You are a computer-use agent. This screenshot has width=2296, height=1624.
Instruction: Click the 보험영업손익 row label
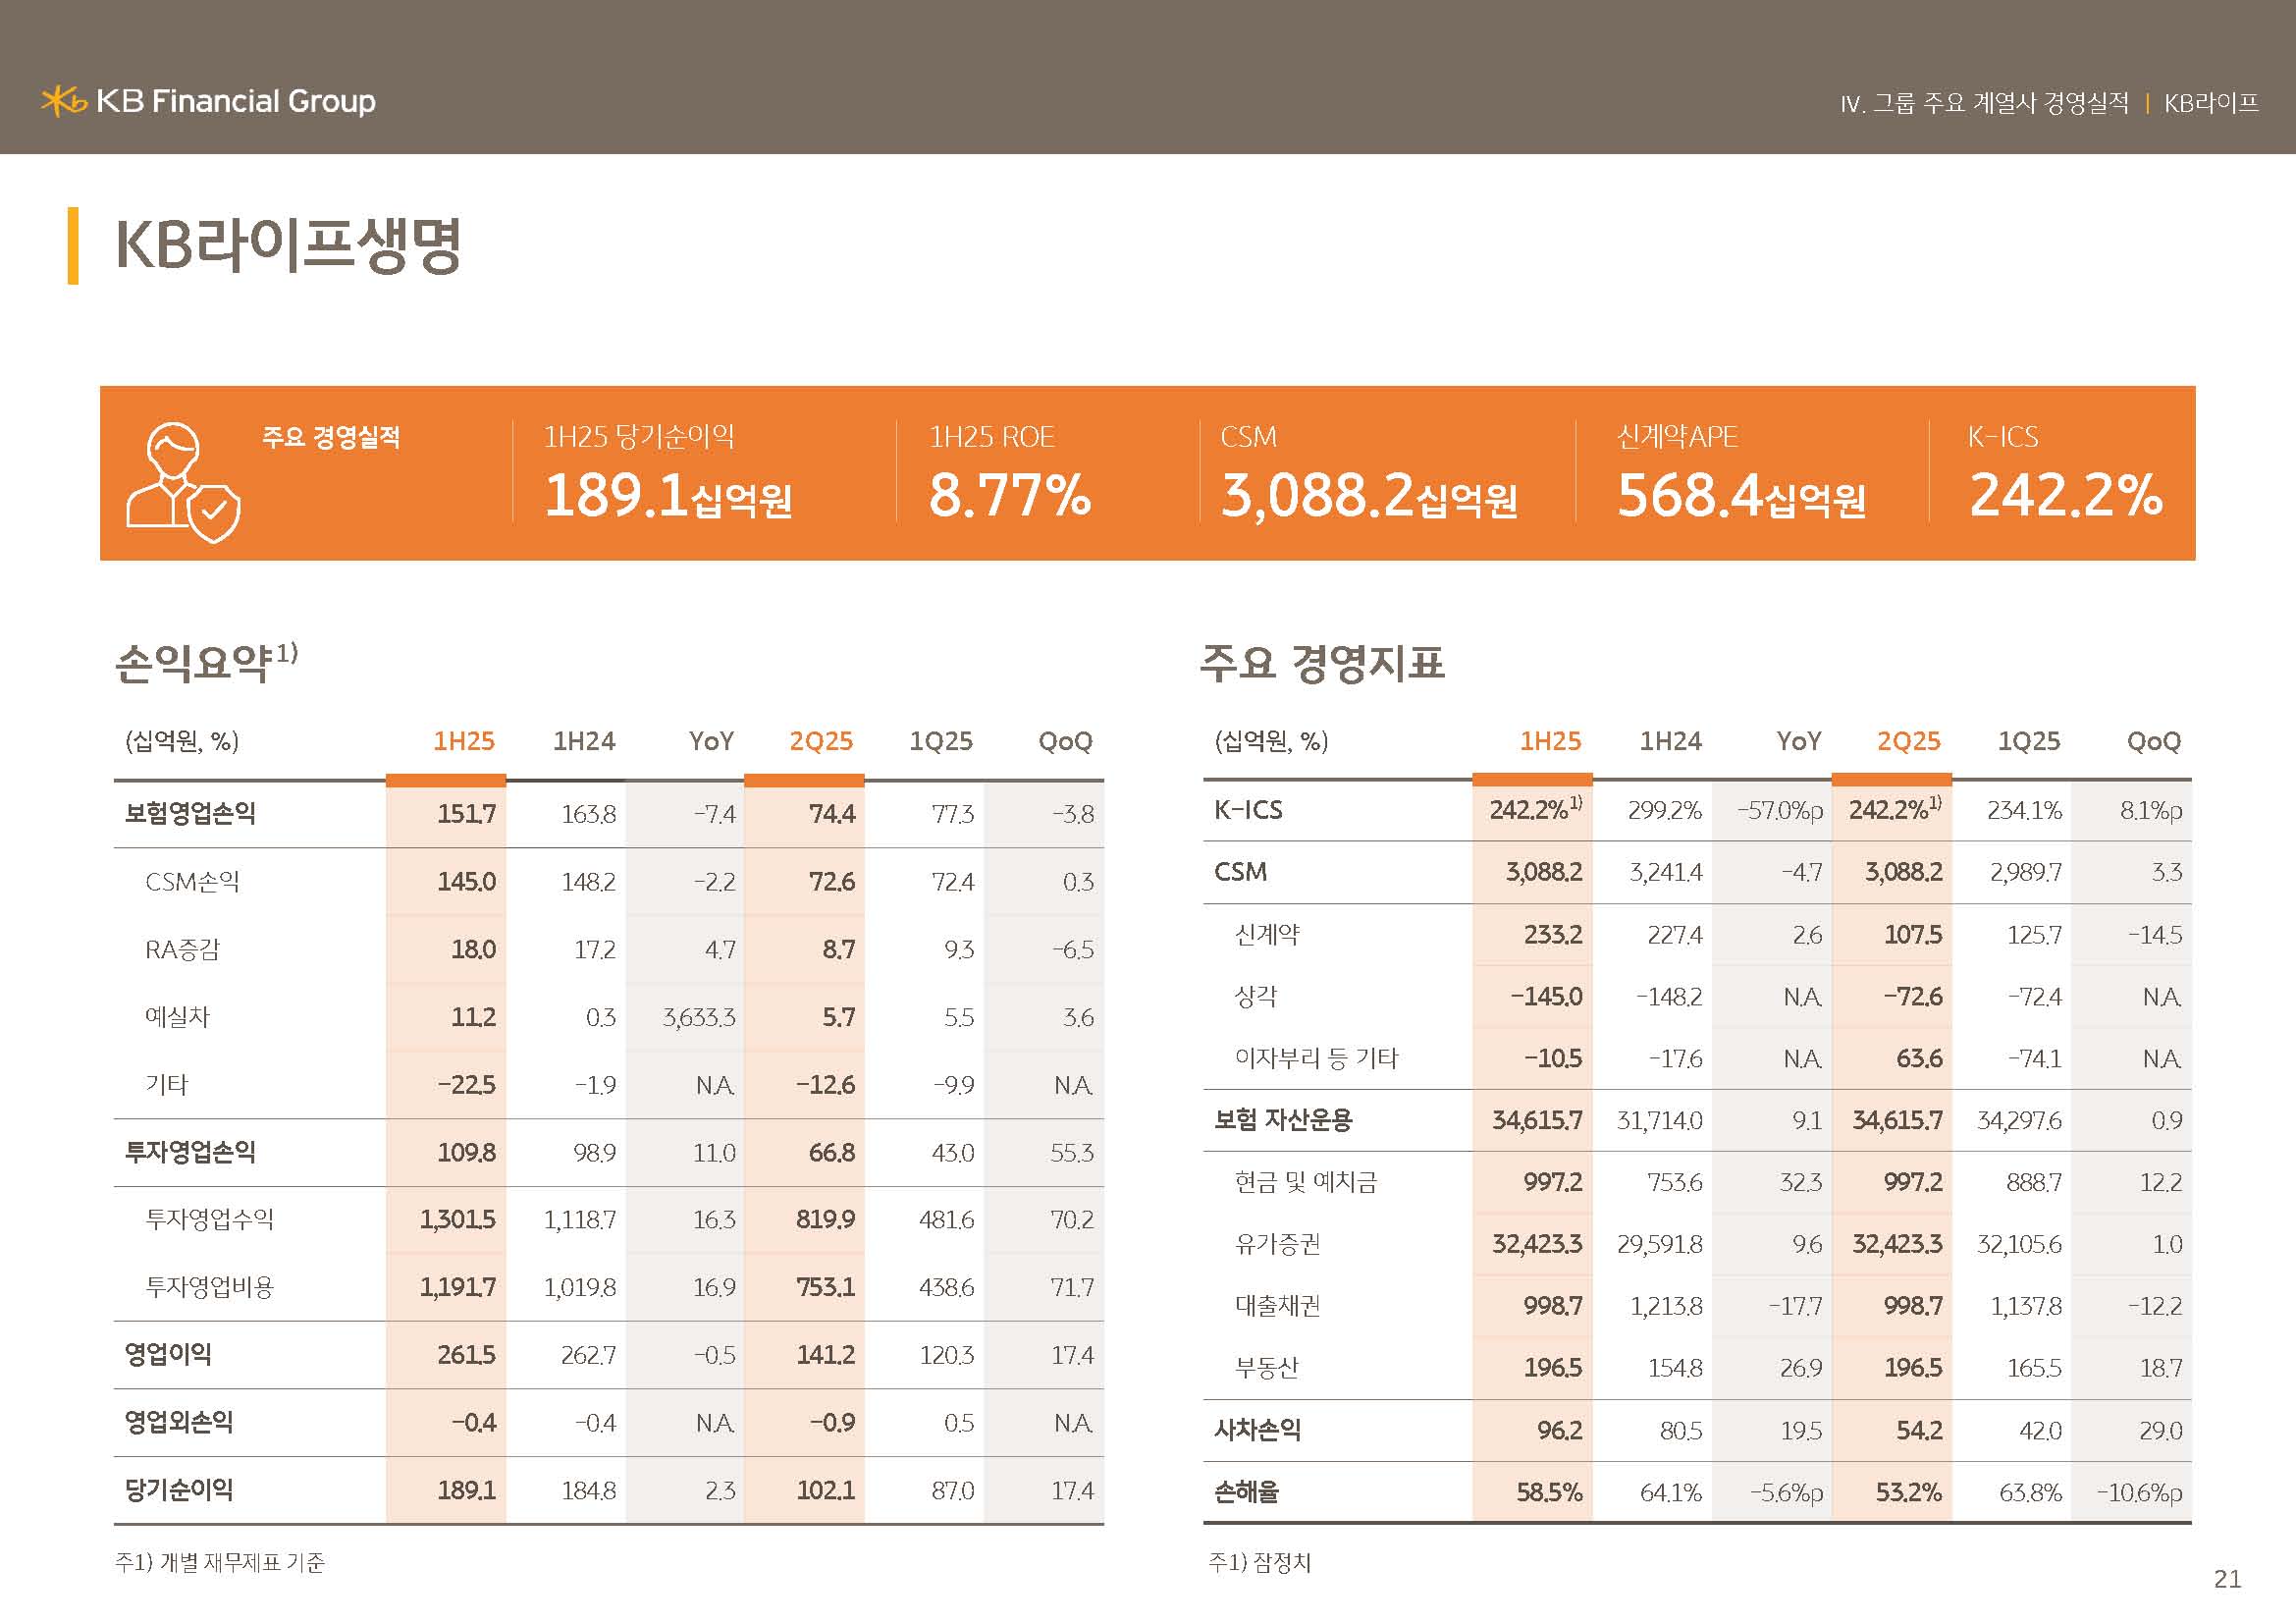190,813
